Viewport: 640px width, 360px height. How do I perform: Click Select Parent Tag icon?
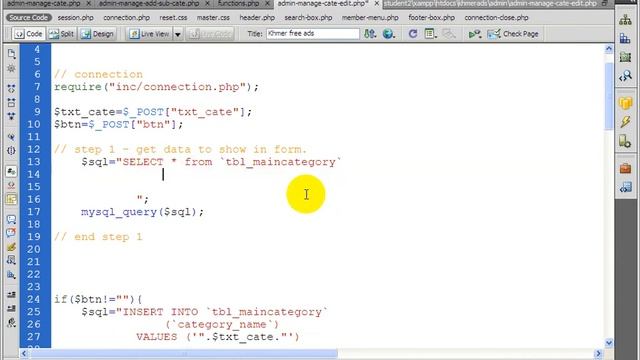11,137
